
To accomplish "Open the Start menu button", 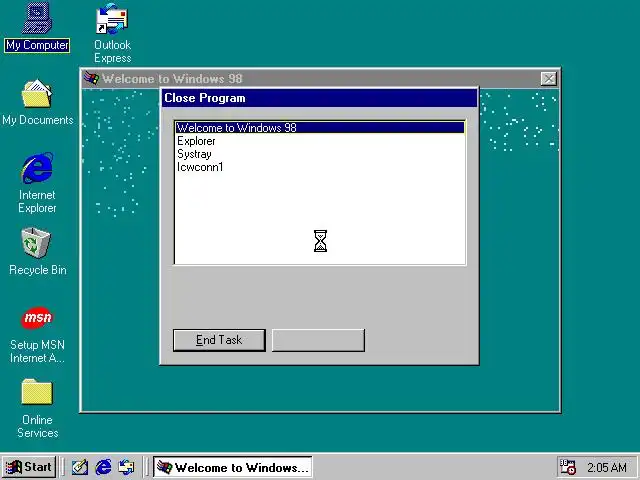I will (29, 467).
